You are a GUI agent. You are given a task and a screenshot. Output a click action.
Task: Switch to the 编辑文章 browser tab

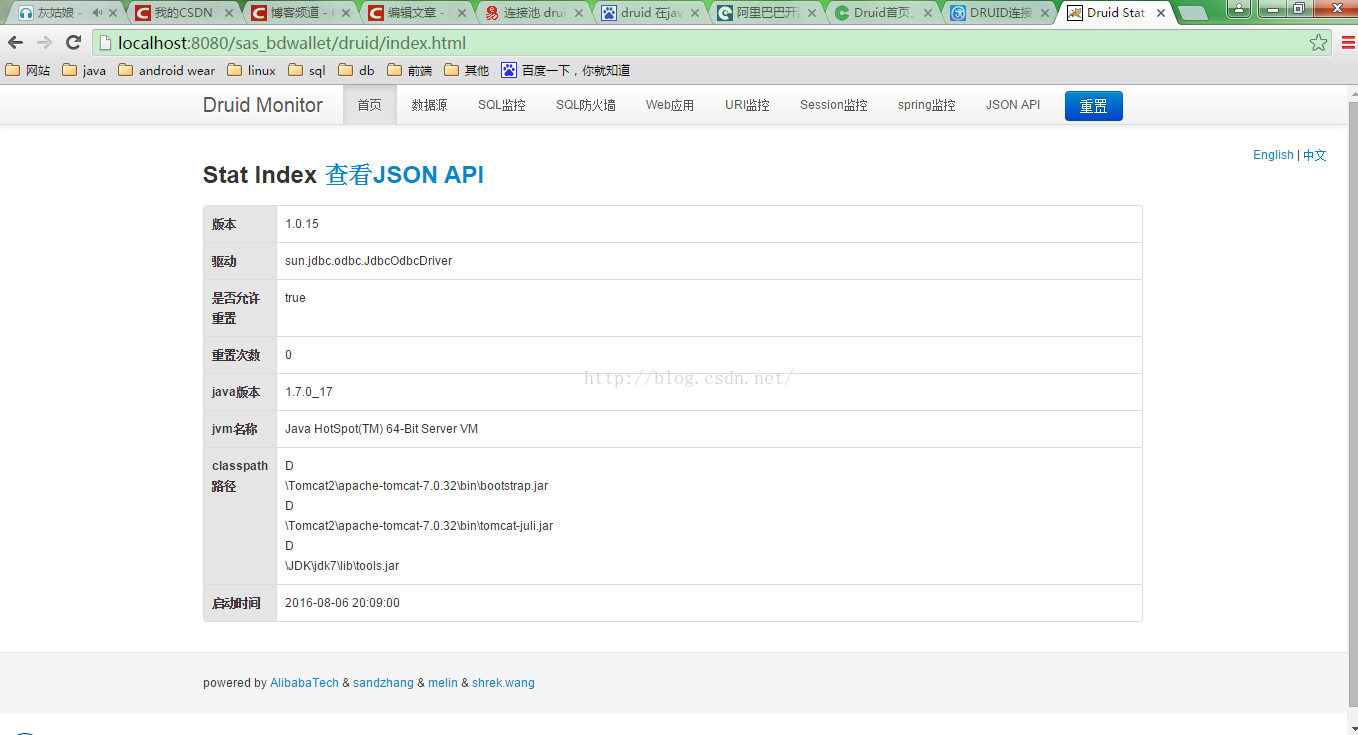point(418,13)
